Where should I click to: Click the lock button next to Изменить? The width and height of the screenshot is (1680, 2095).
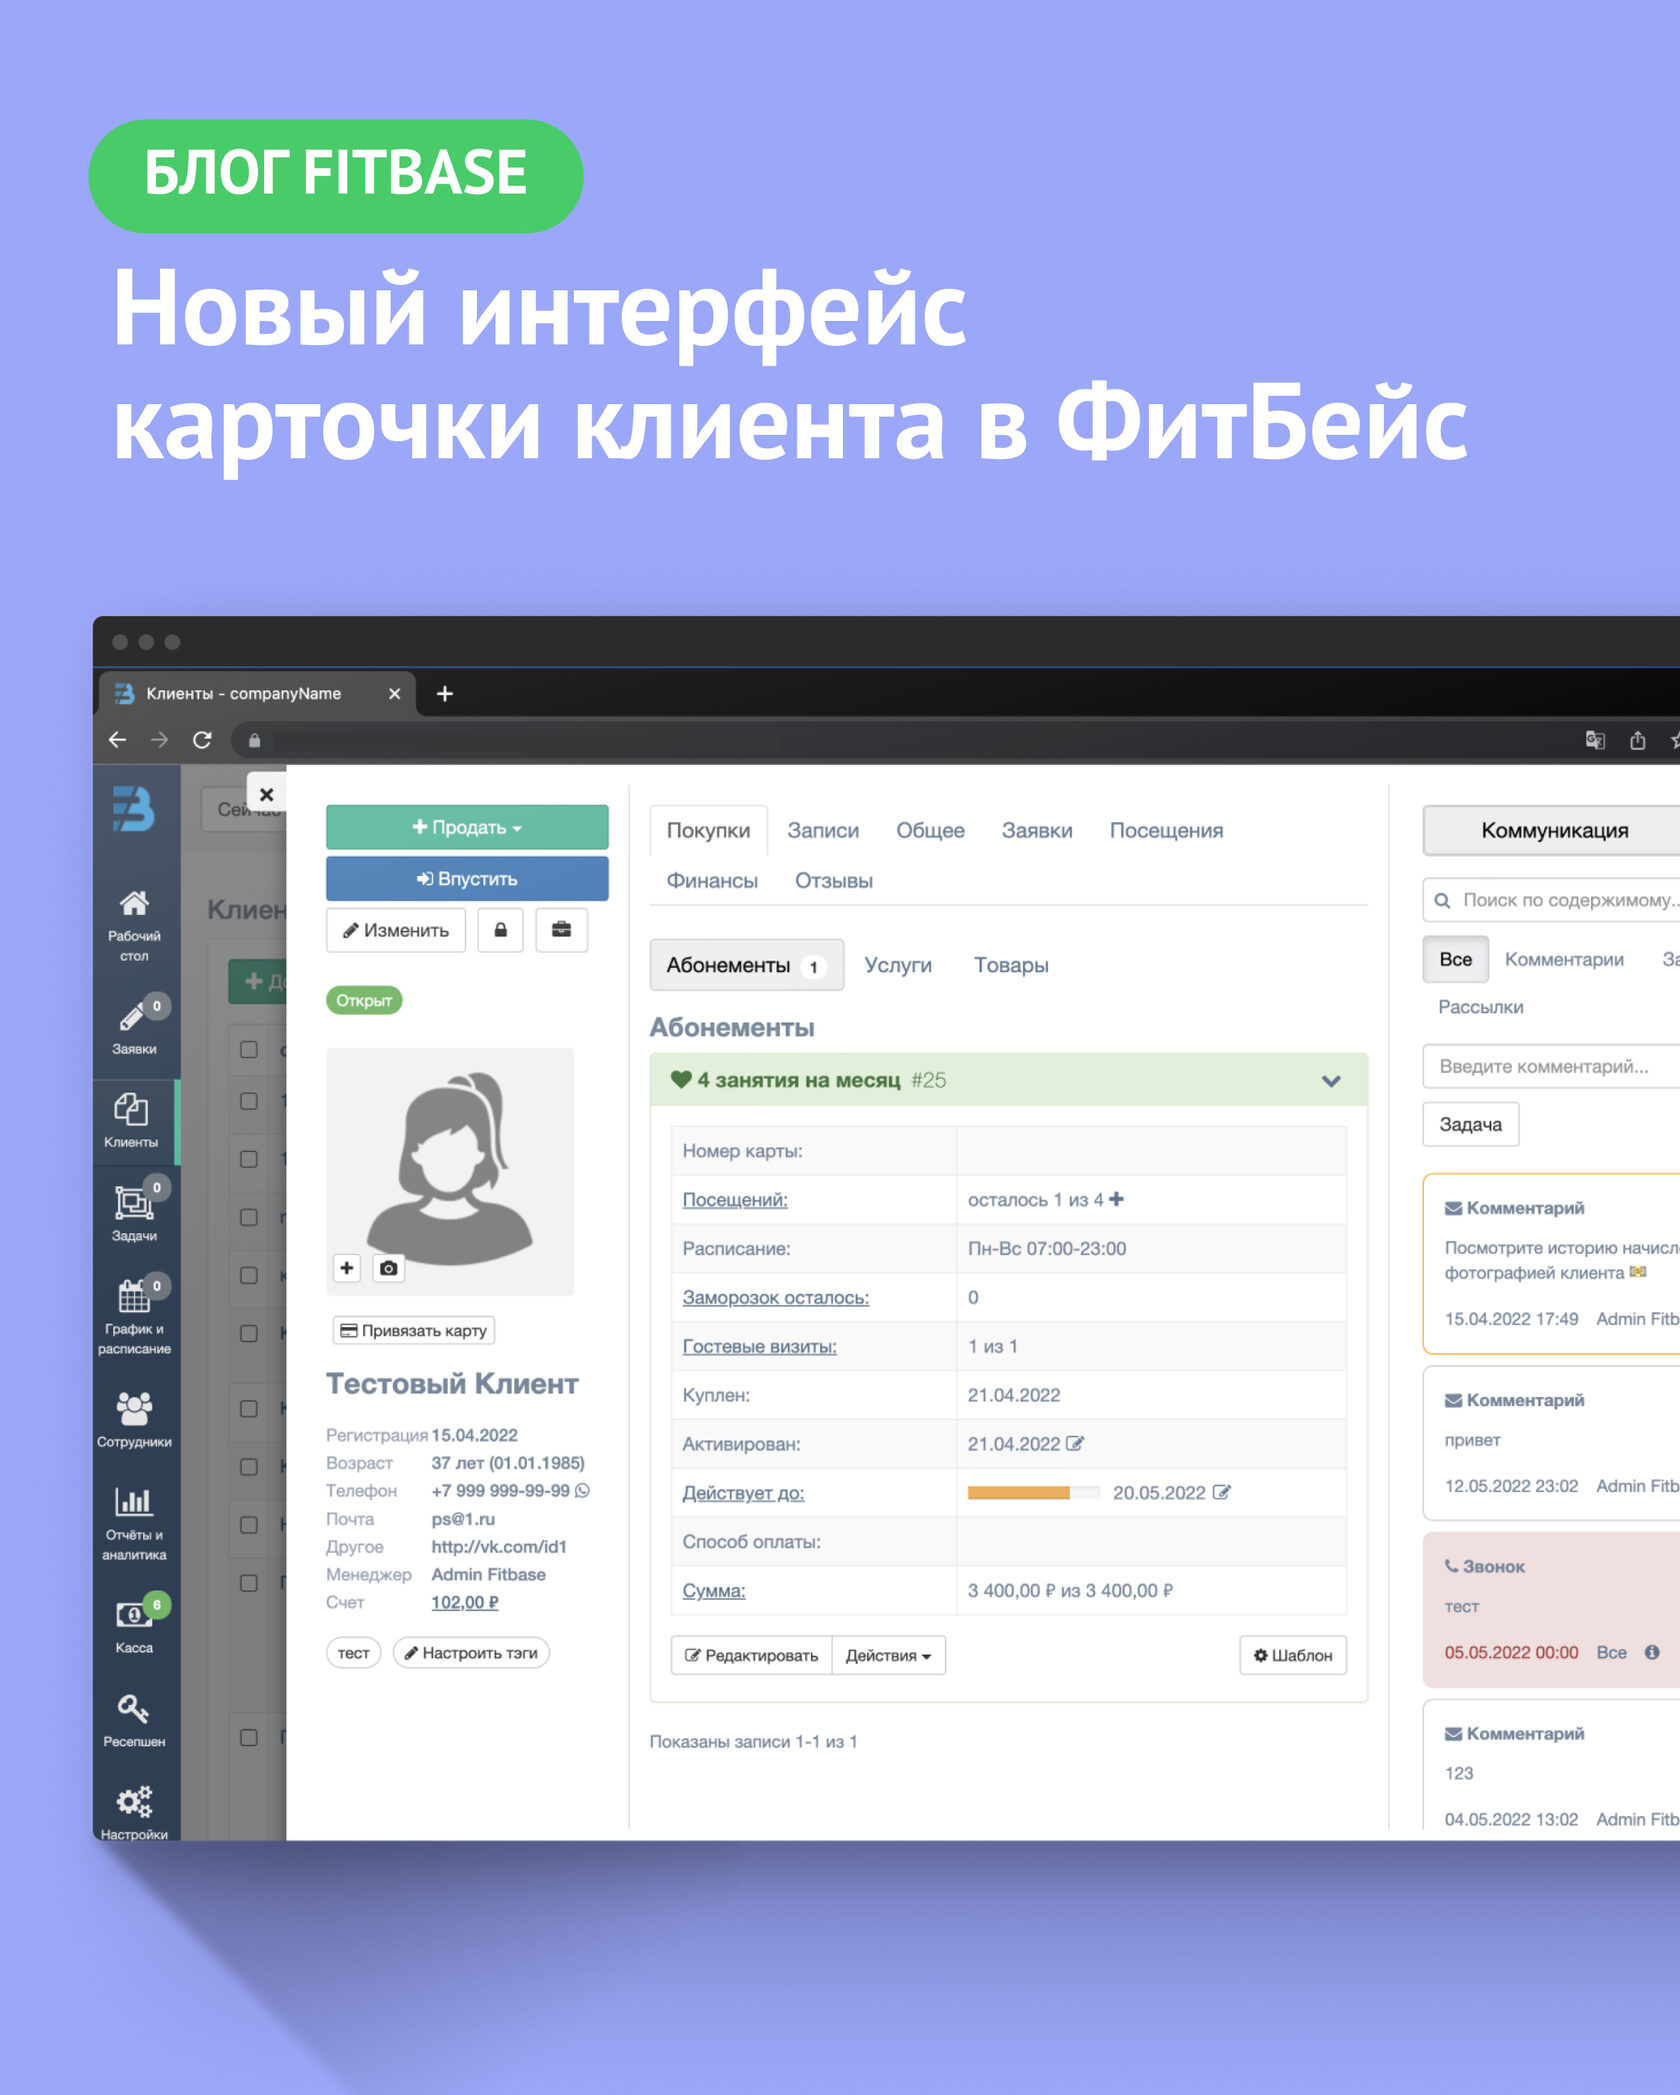pyautogui.click(x=500, y=930)
